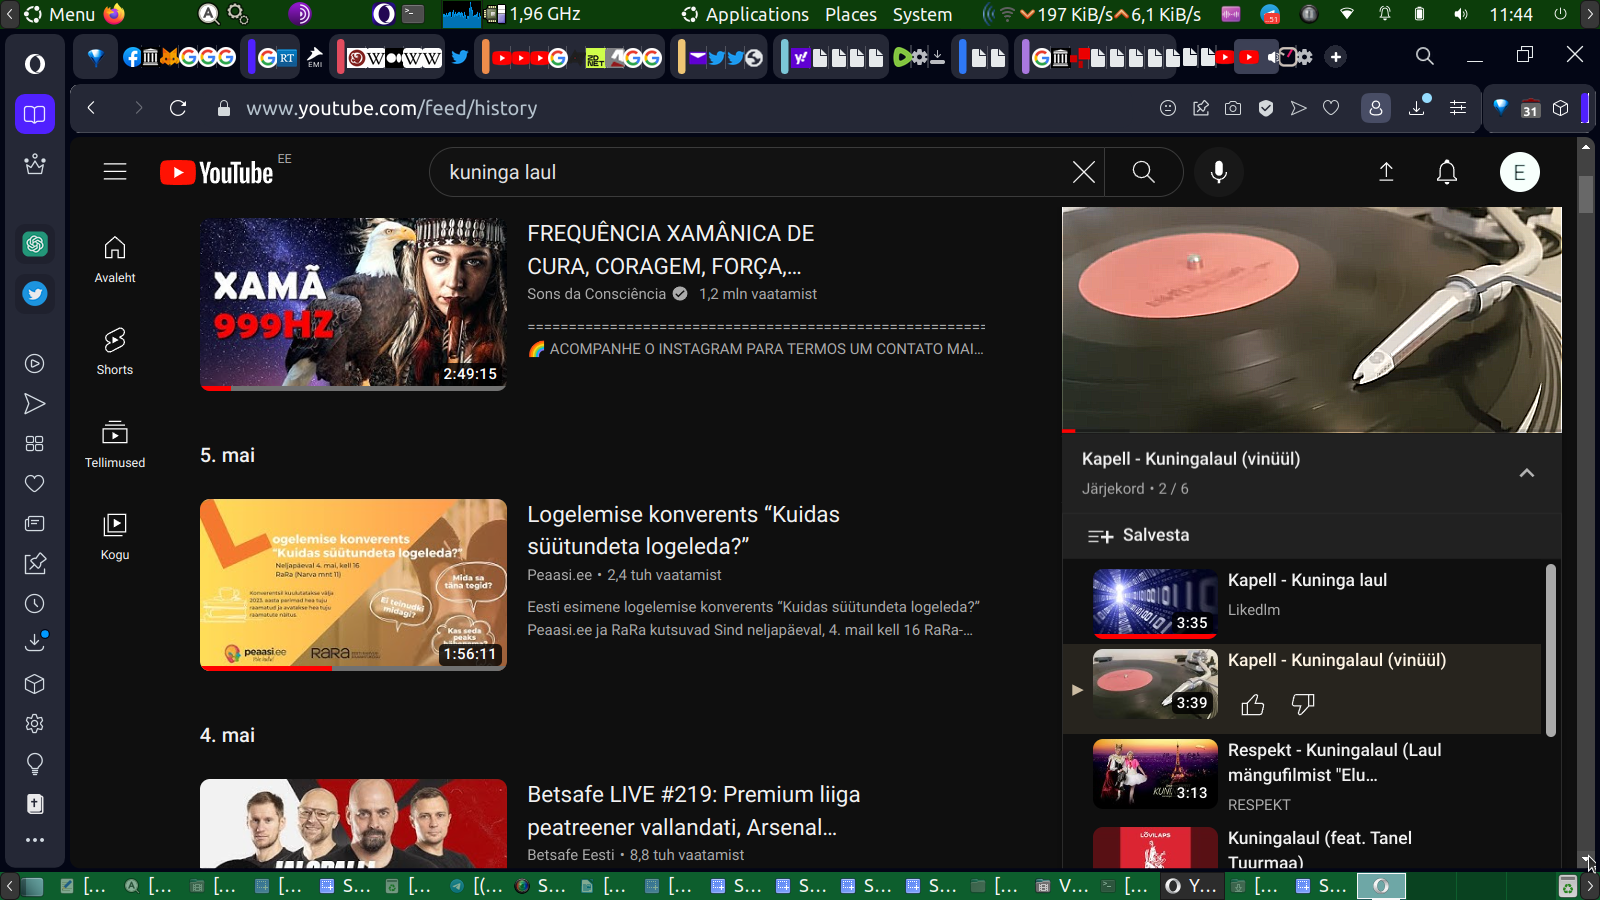Open Opera sidebar settings gear
Image resolution: width=1600 pixels, height=900 pixels.
[x=35, y=723]
